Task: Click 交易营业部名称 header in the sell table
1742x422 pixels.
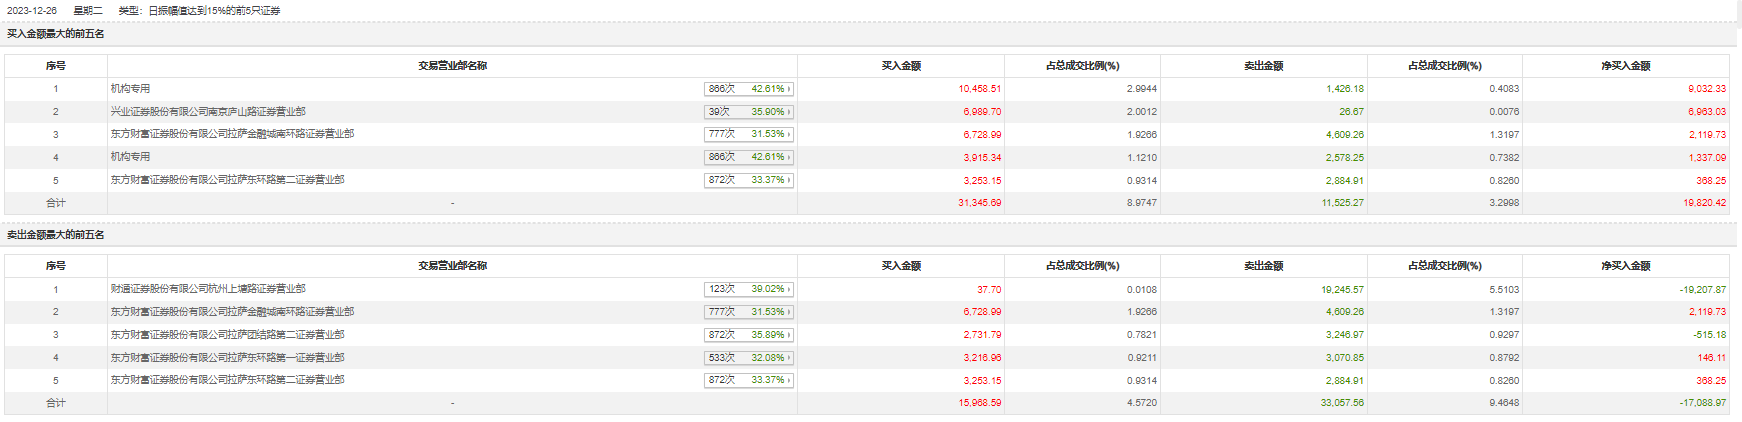Action: point(452,266)
